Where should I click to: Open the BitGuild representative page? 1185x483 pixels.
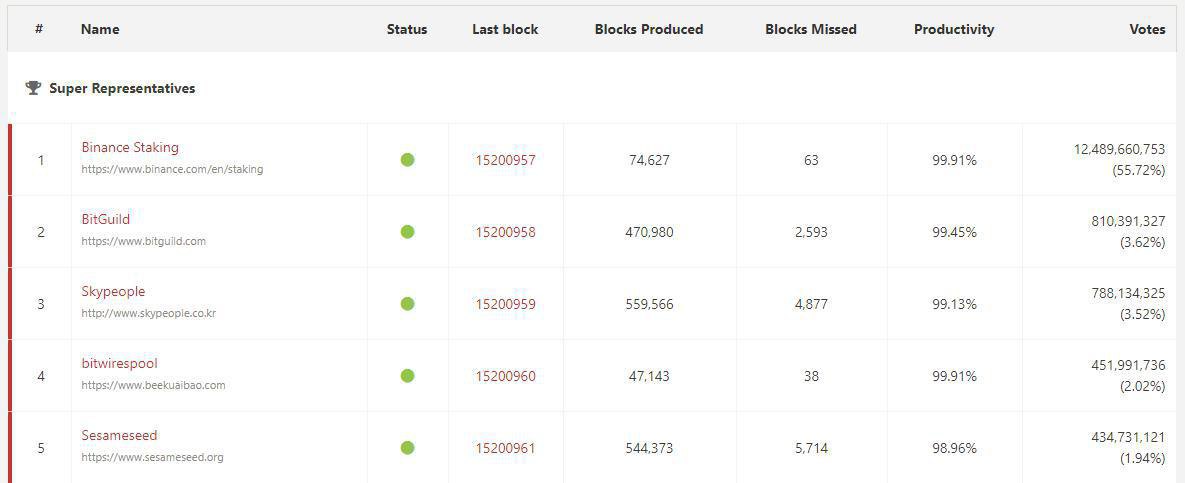click(x=106, y=219)
